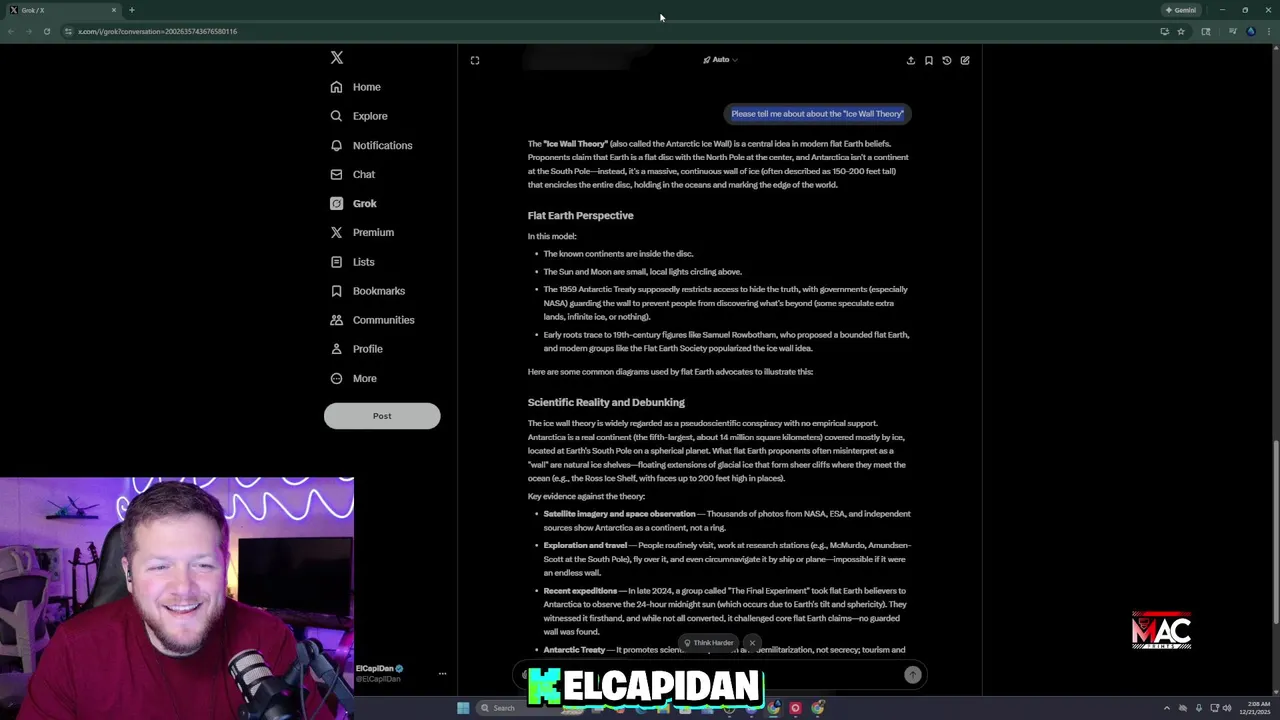
Task: Close the Grok / X browser tab
Action: pos(114,10)
